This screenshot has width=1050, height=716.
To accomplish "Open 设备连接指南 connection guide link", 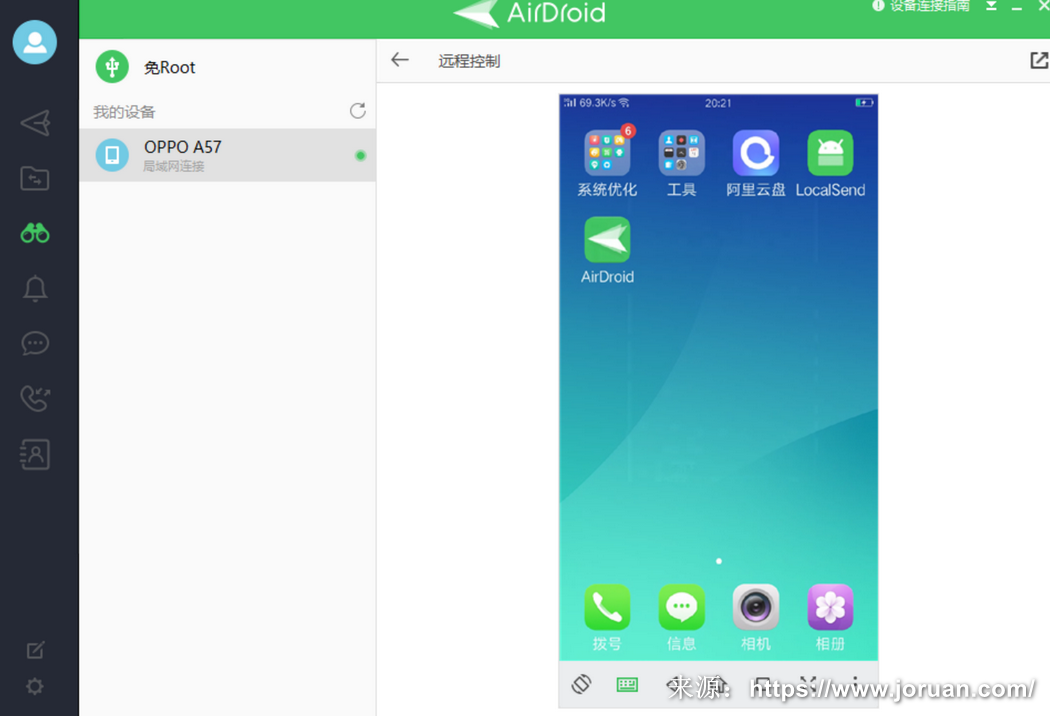I will pyautogui.click(x=921, y=6).
